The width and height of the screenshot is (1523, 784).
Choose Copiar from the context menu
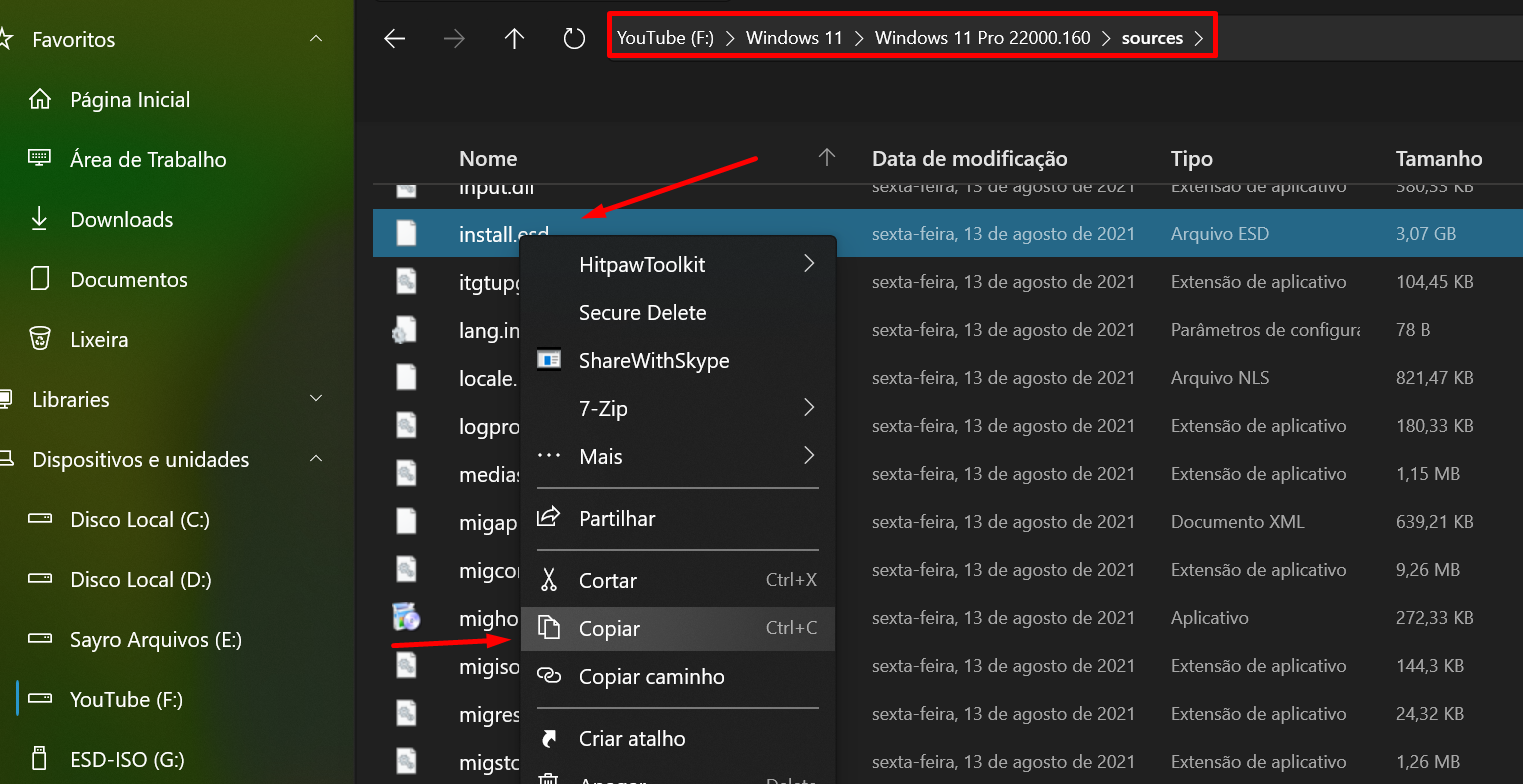677,628
